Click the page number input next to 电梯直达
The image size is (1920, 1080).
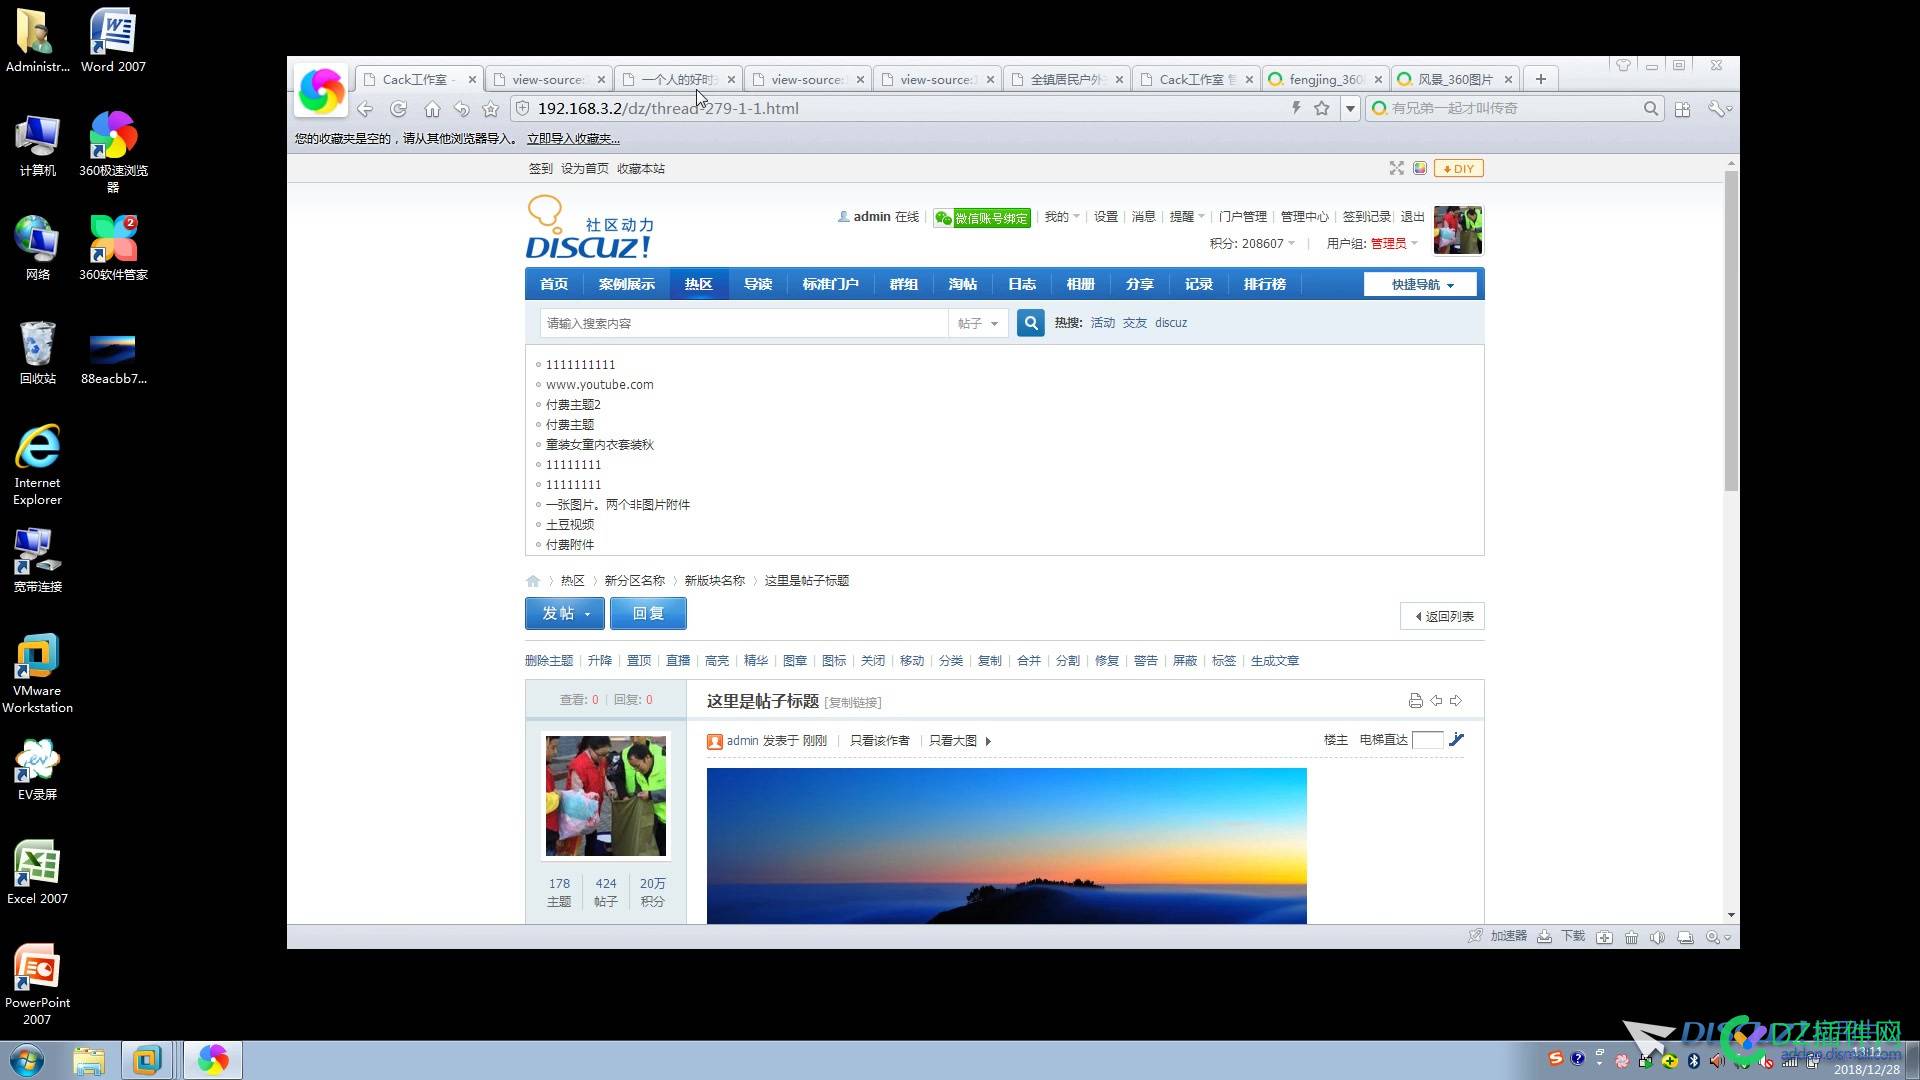click(1428, 740)
